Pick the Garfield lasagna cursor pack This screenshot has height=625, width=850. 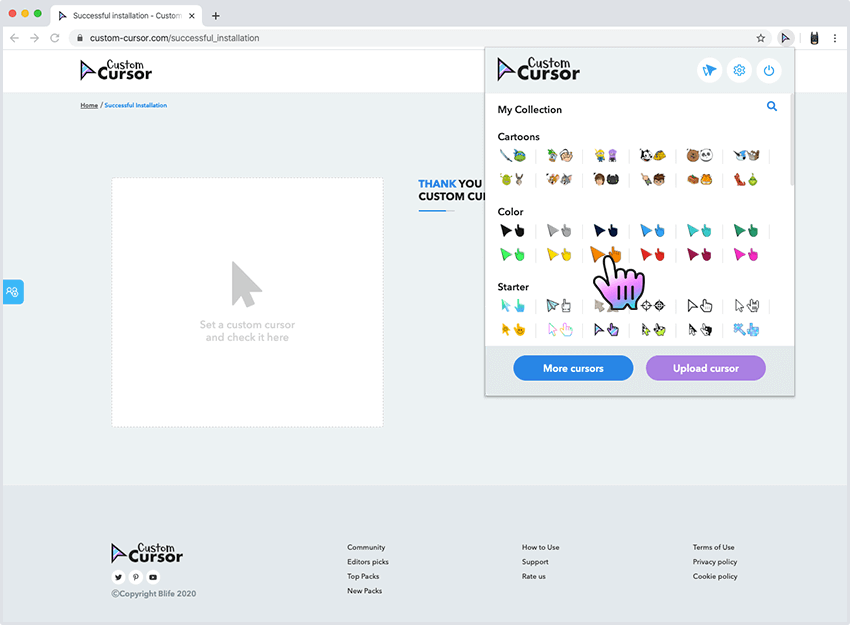699,179
